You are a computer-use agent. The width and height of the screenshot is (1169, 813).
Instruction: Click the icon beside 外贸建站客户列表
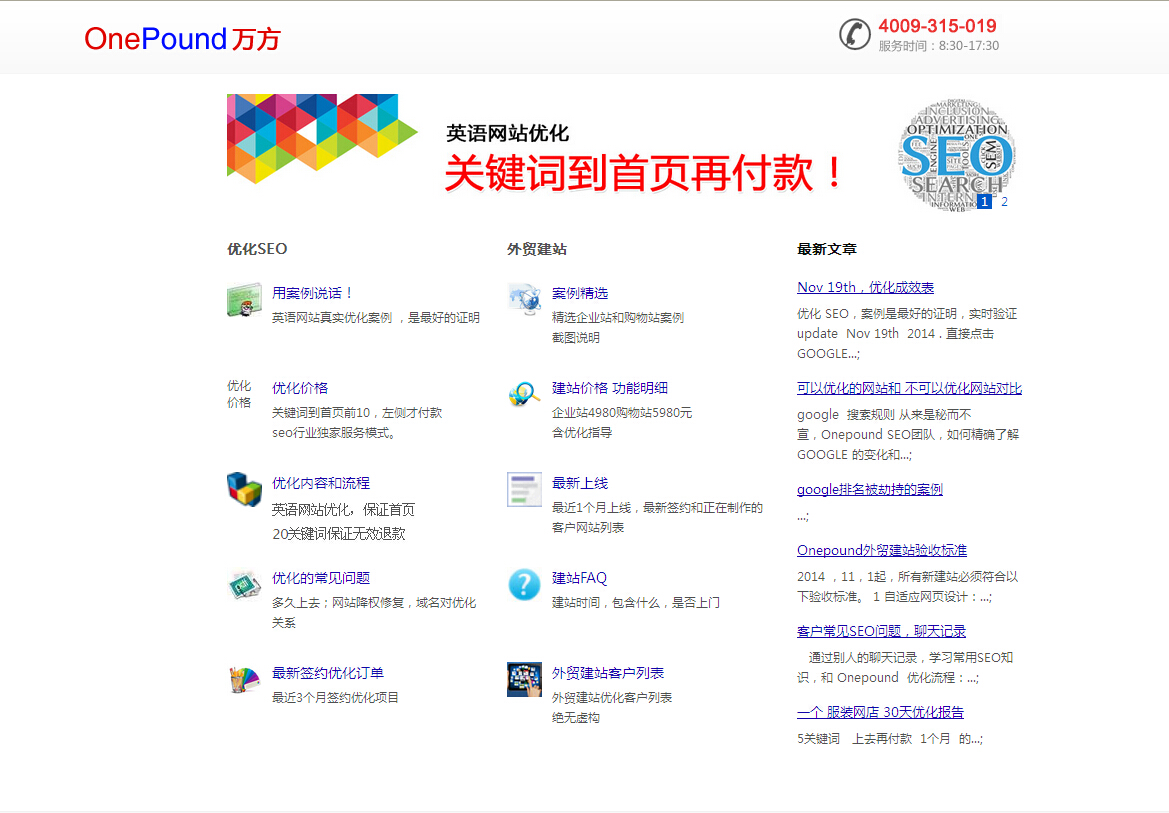tap(524, 679)
